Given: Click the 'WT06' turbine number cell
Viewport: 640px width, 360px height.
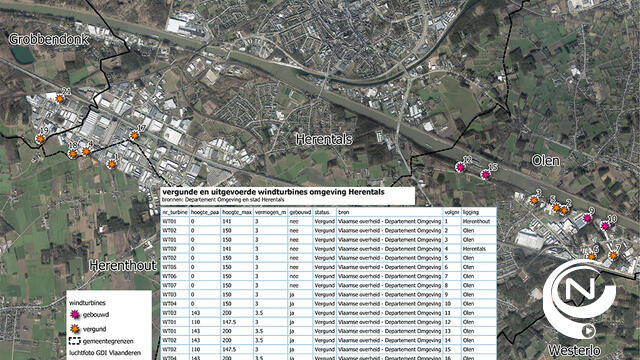Looking at the screenshot, I should click(169, 276).
